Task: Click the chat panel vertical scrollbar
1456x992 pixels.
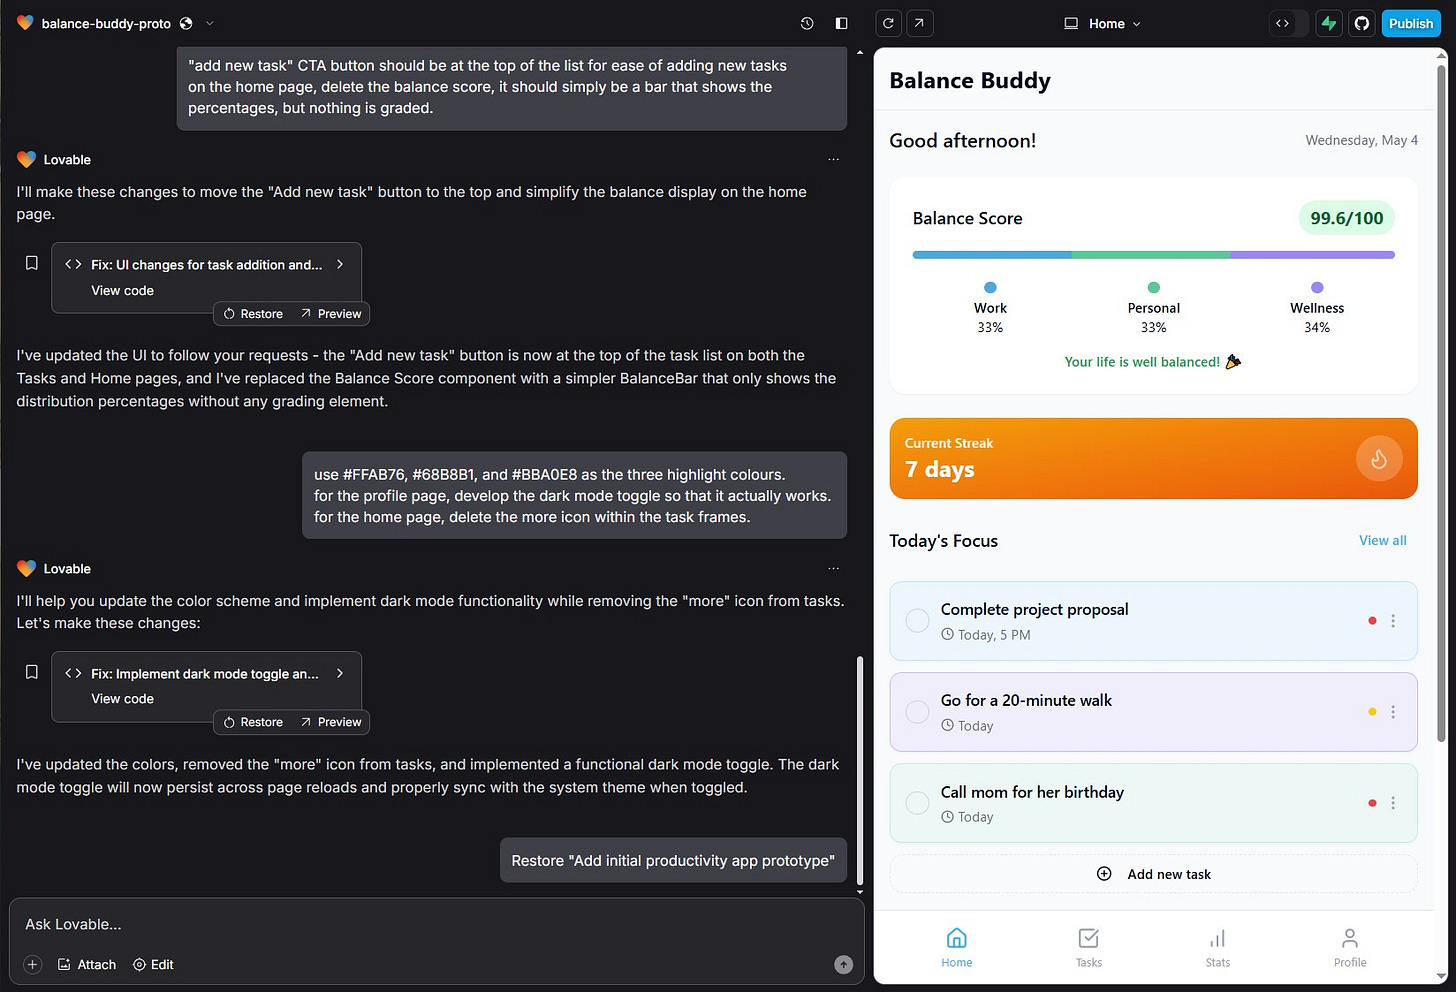Action: pos(859,770)
